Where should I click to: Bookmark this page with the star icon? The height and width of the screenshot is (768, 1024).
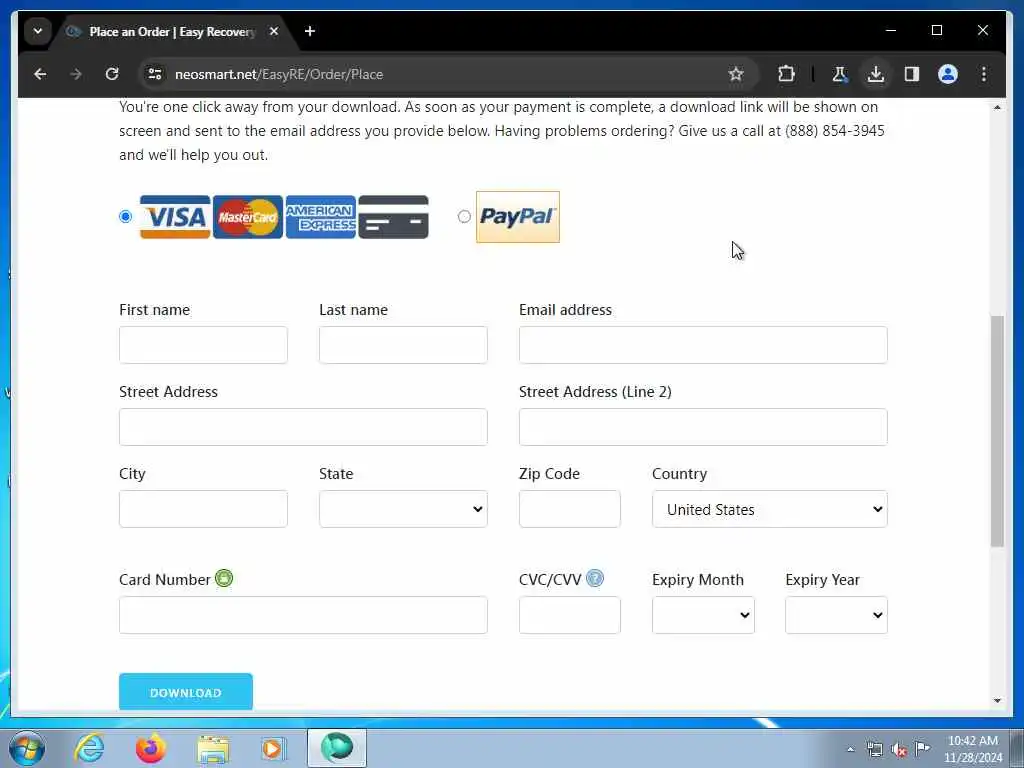(x=736, y=74)
